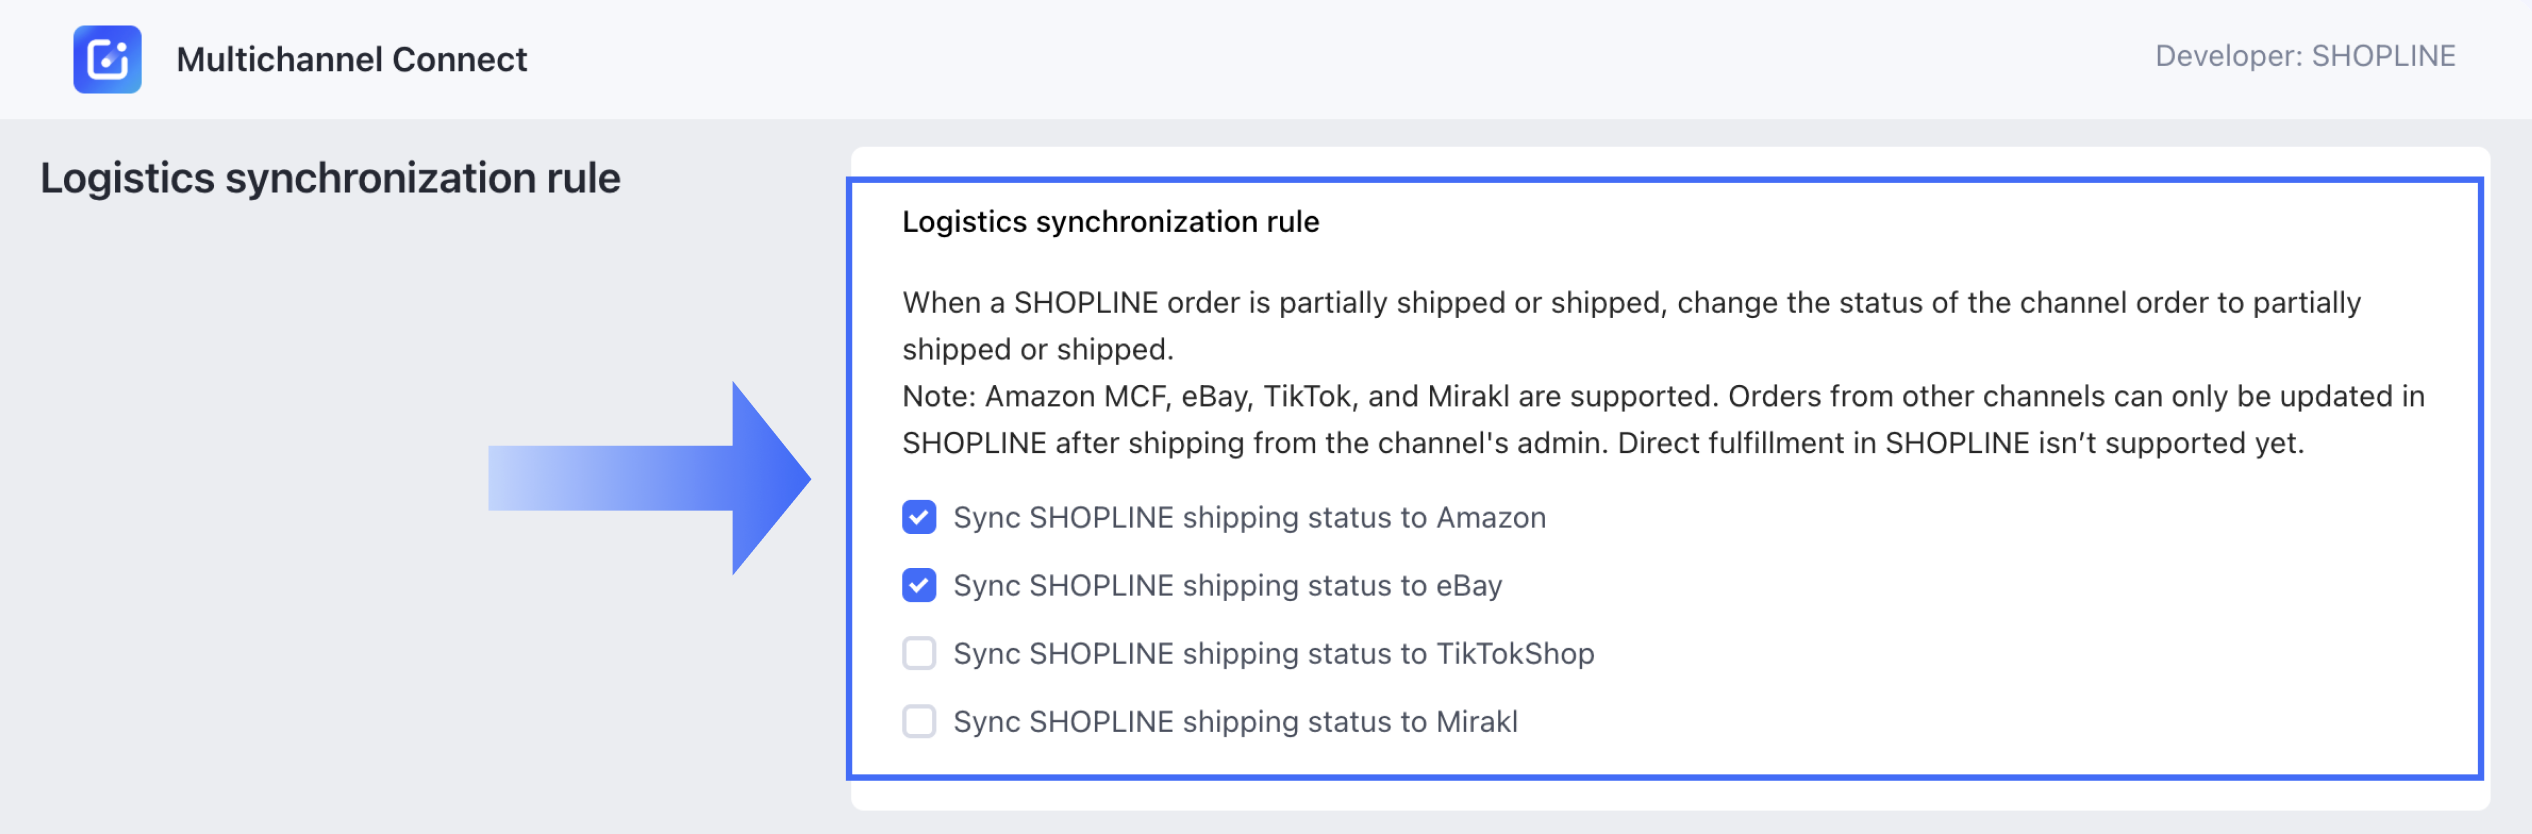The image size is (2532, 834).
Task: Click the "Developer: SHOPLINE" text
Action: (2304, 56)
